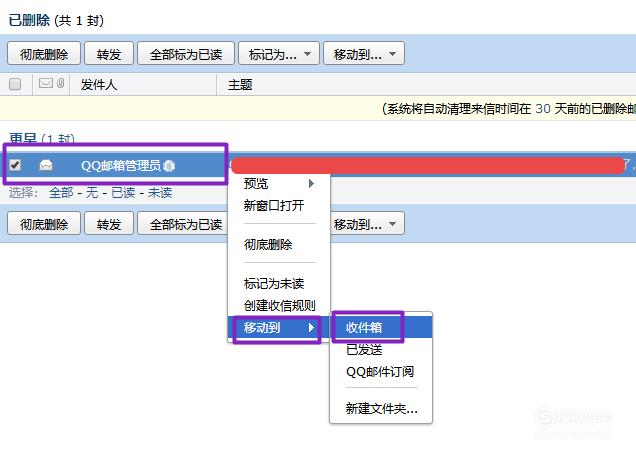Select 全部 link in 选择 row
Image resolution: width=636 pixels, height=464 pixels.
(x=61, y=192)
